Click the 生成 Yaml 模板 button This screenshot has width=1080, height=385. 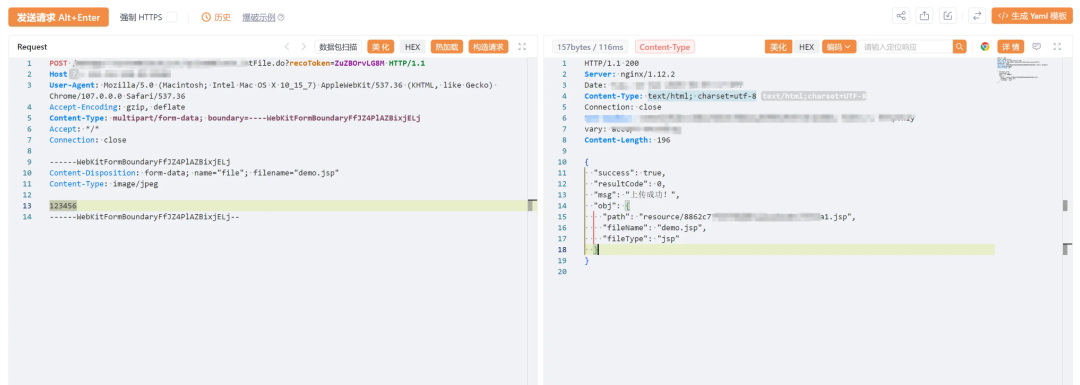tap(1032, 17)
